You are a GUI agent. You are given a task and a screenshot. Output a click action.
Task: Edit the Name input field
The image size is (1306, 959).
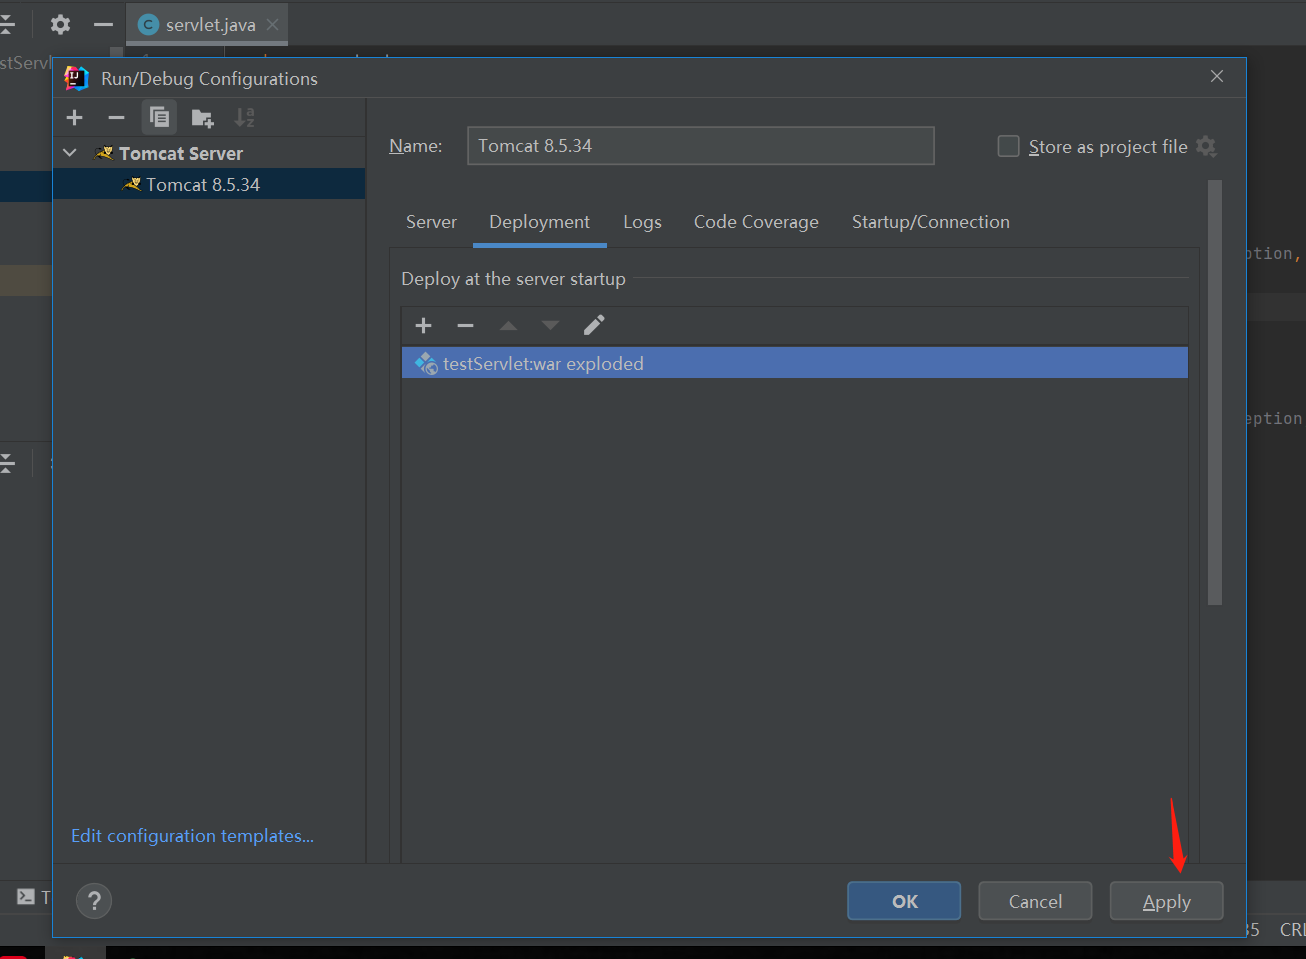coord(700,145)
